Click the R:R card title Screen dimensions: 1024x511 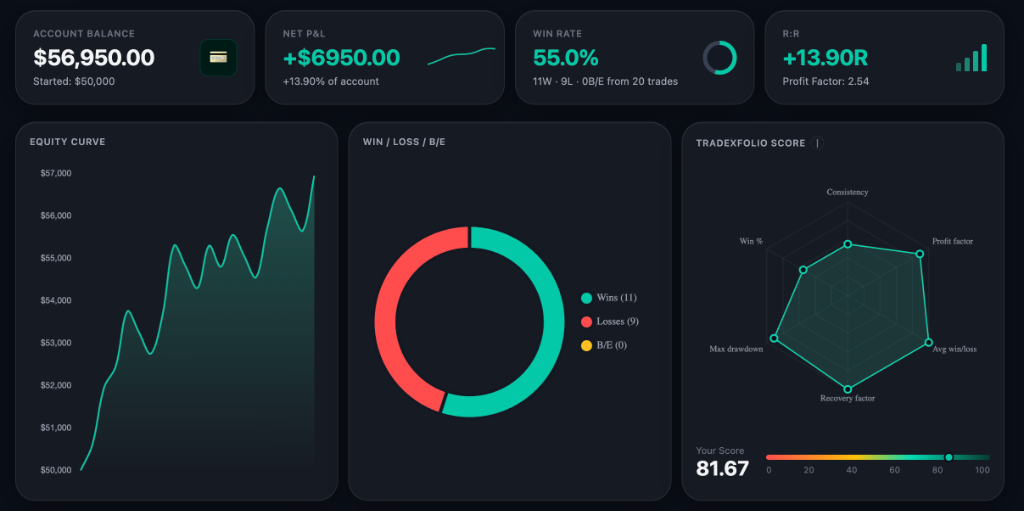(792, 33)
